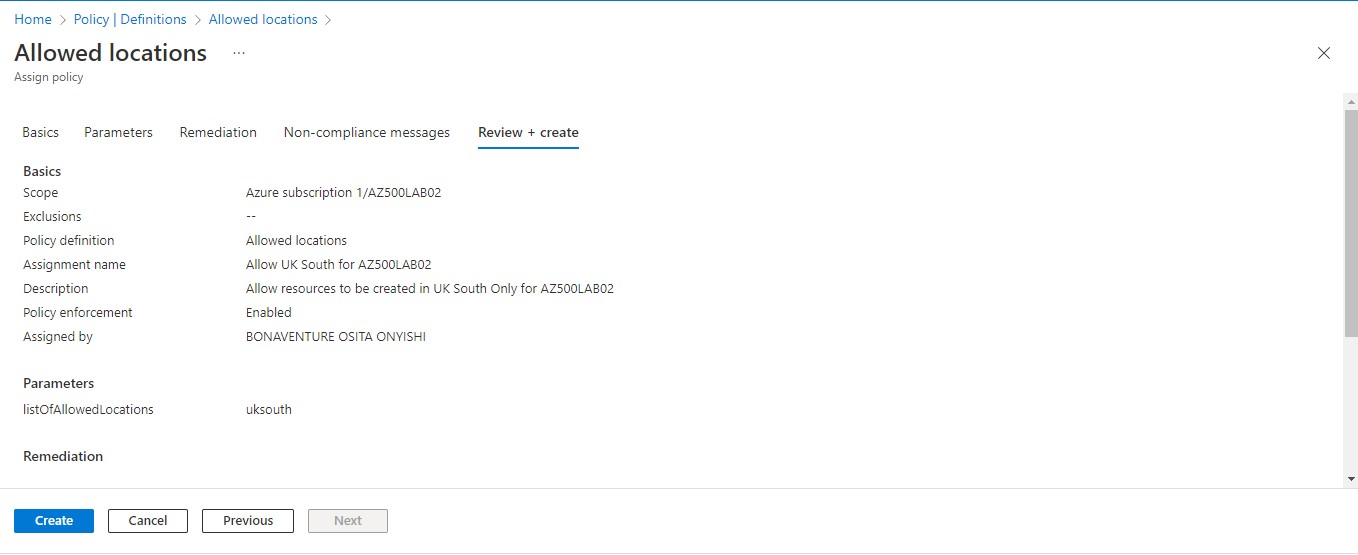Click the Remediation section heading
This screenshot has height=555, width=1358.
(x=63, y=457)
